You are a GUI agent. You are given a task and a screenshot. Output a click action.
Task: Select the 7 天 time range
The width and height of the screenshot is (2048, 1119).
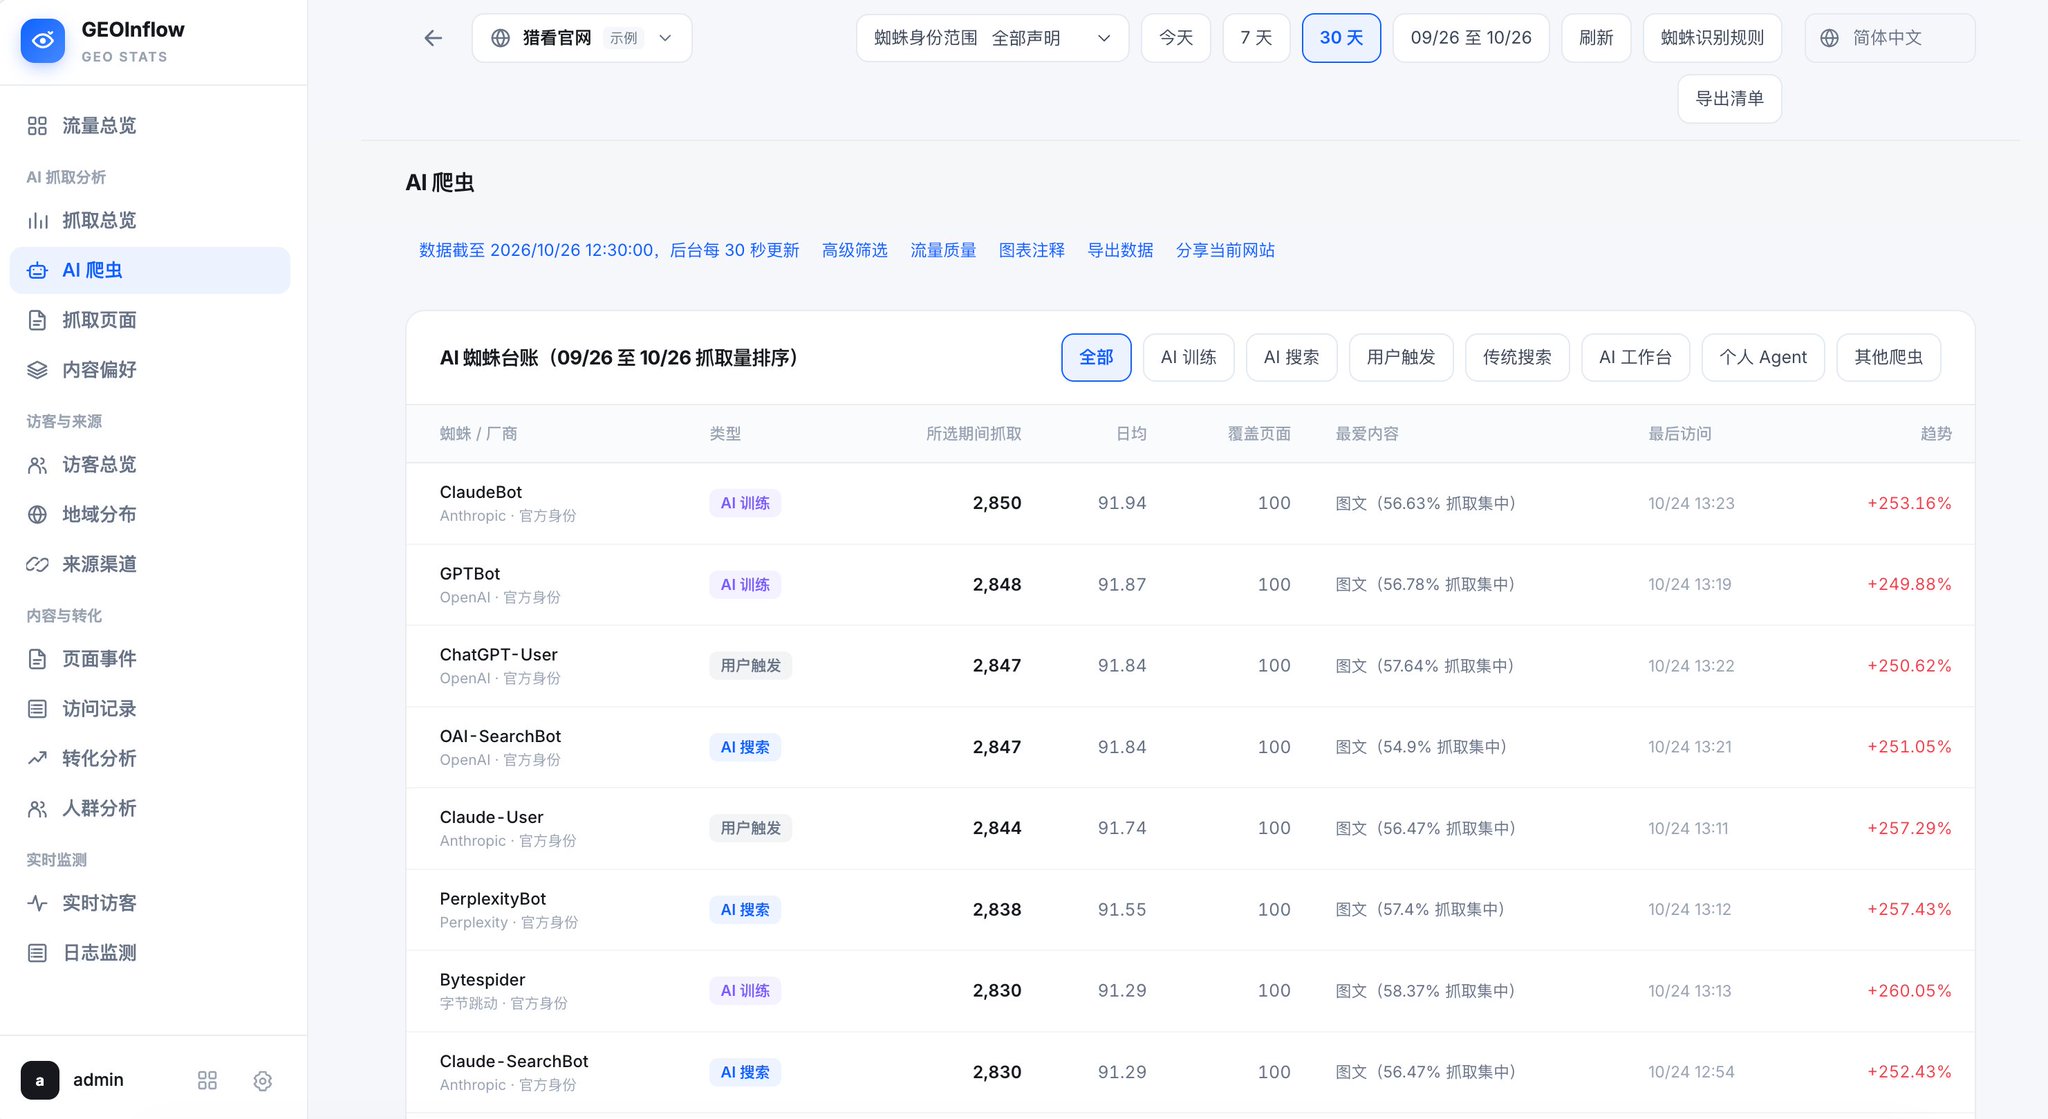coord(1256,38)
